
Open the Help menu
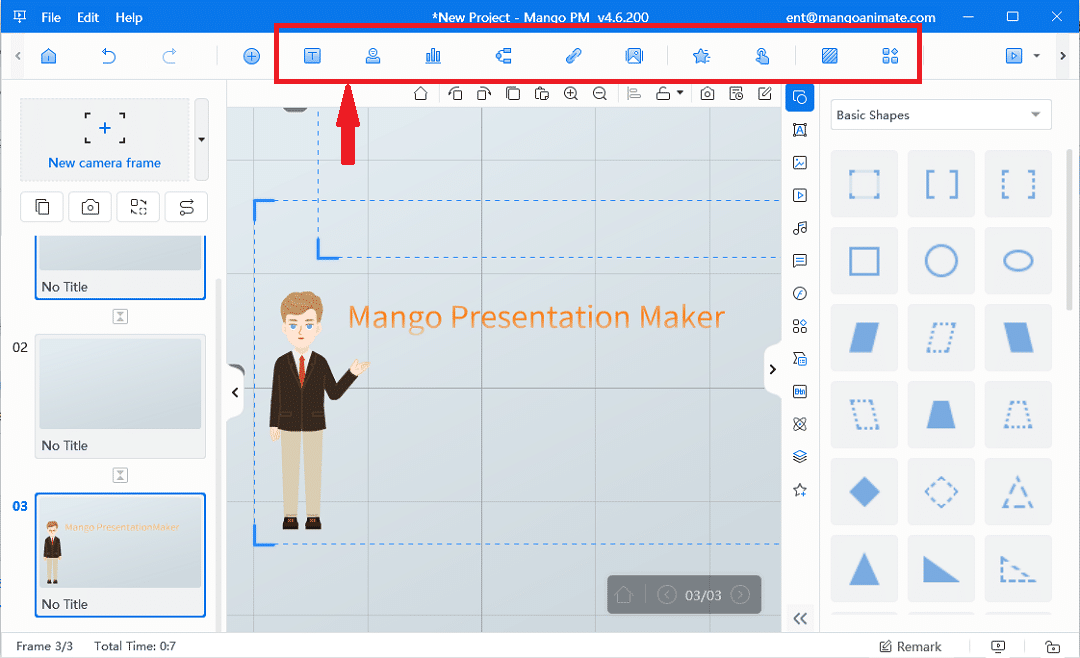coord(129,17)
